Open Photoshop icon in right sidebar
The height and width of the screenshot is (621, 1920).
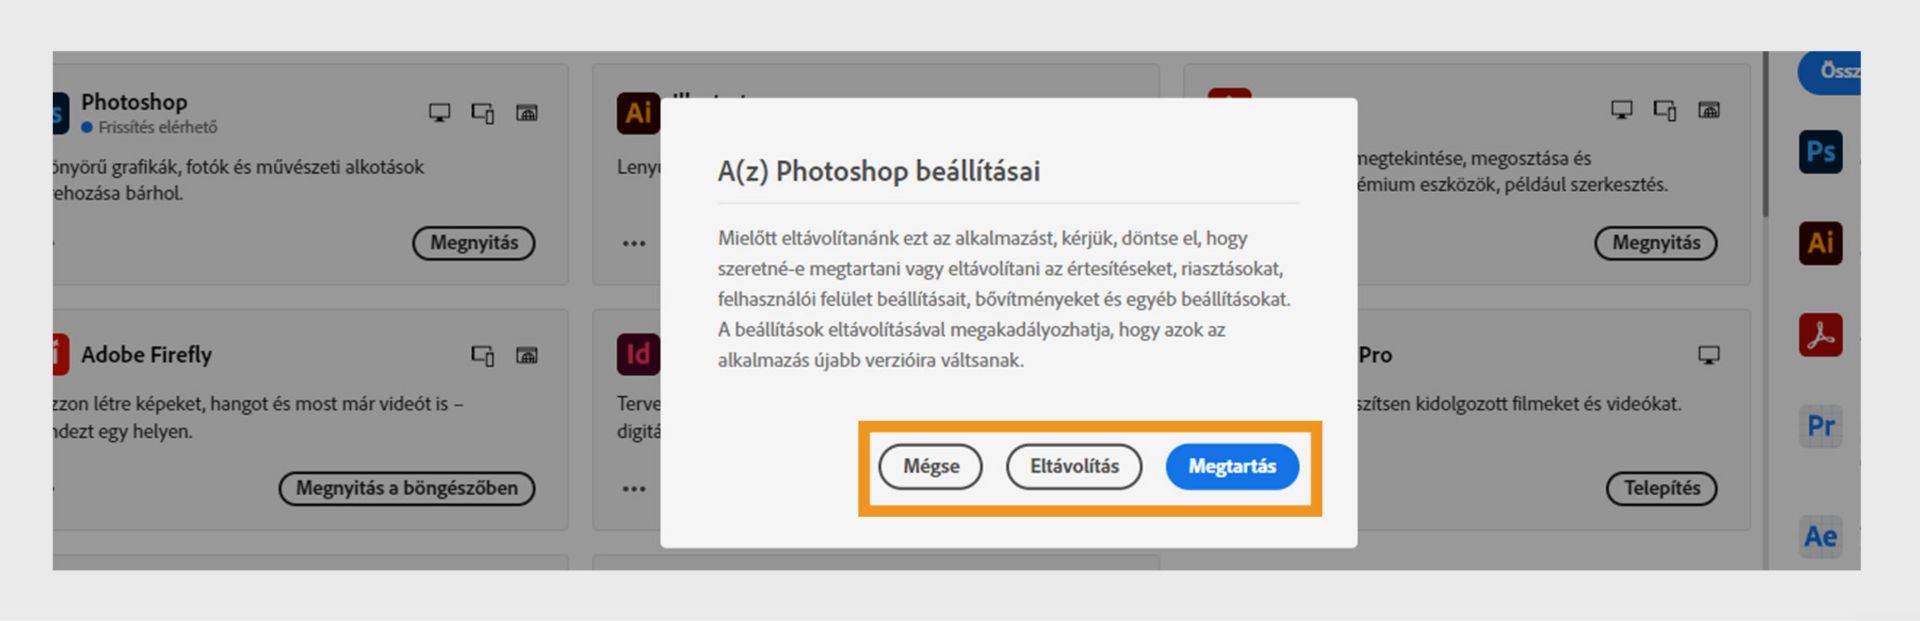[x=1820, y=152]
